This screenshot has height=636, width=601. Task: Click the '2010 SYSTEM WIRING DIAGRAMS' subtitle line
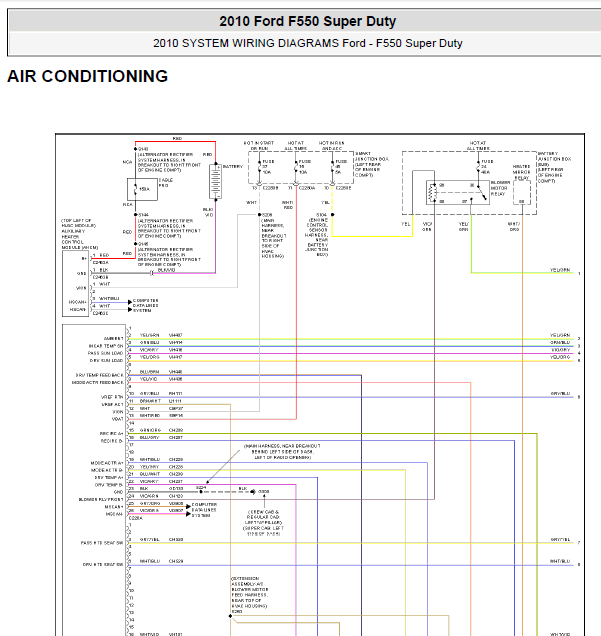(307, 43)
